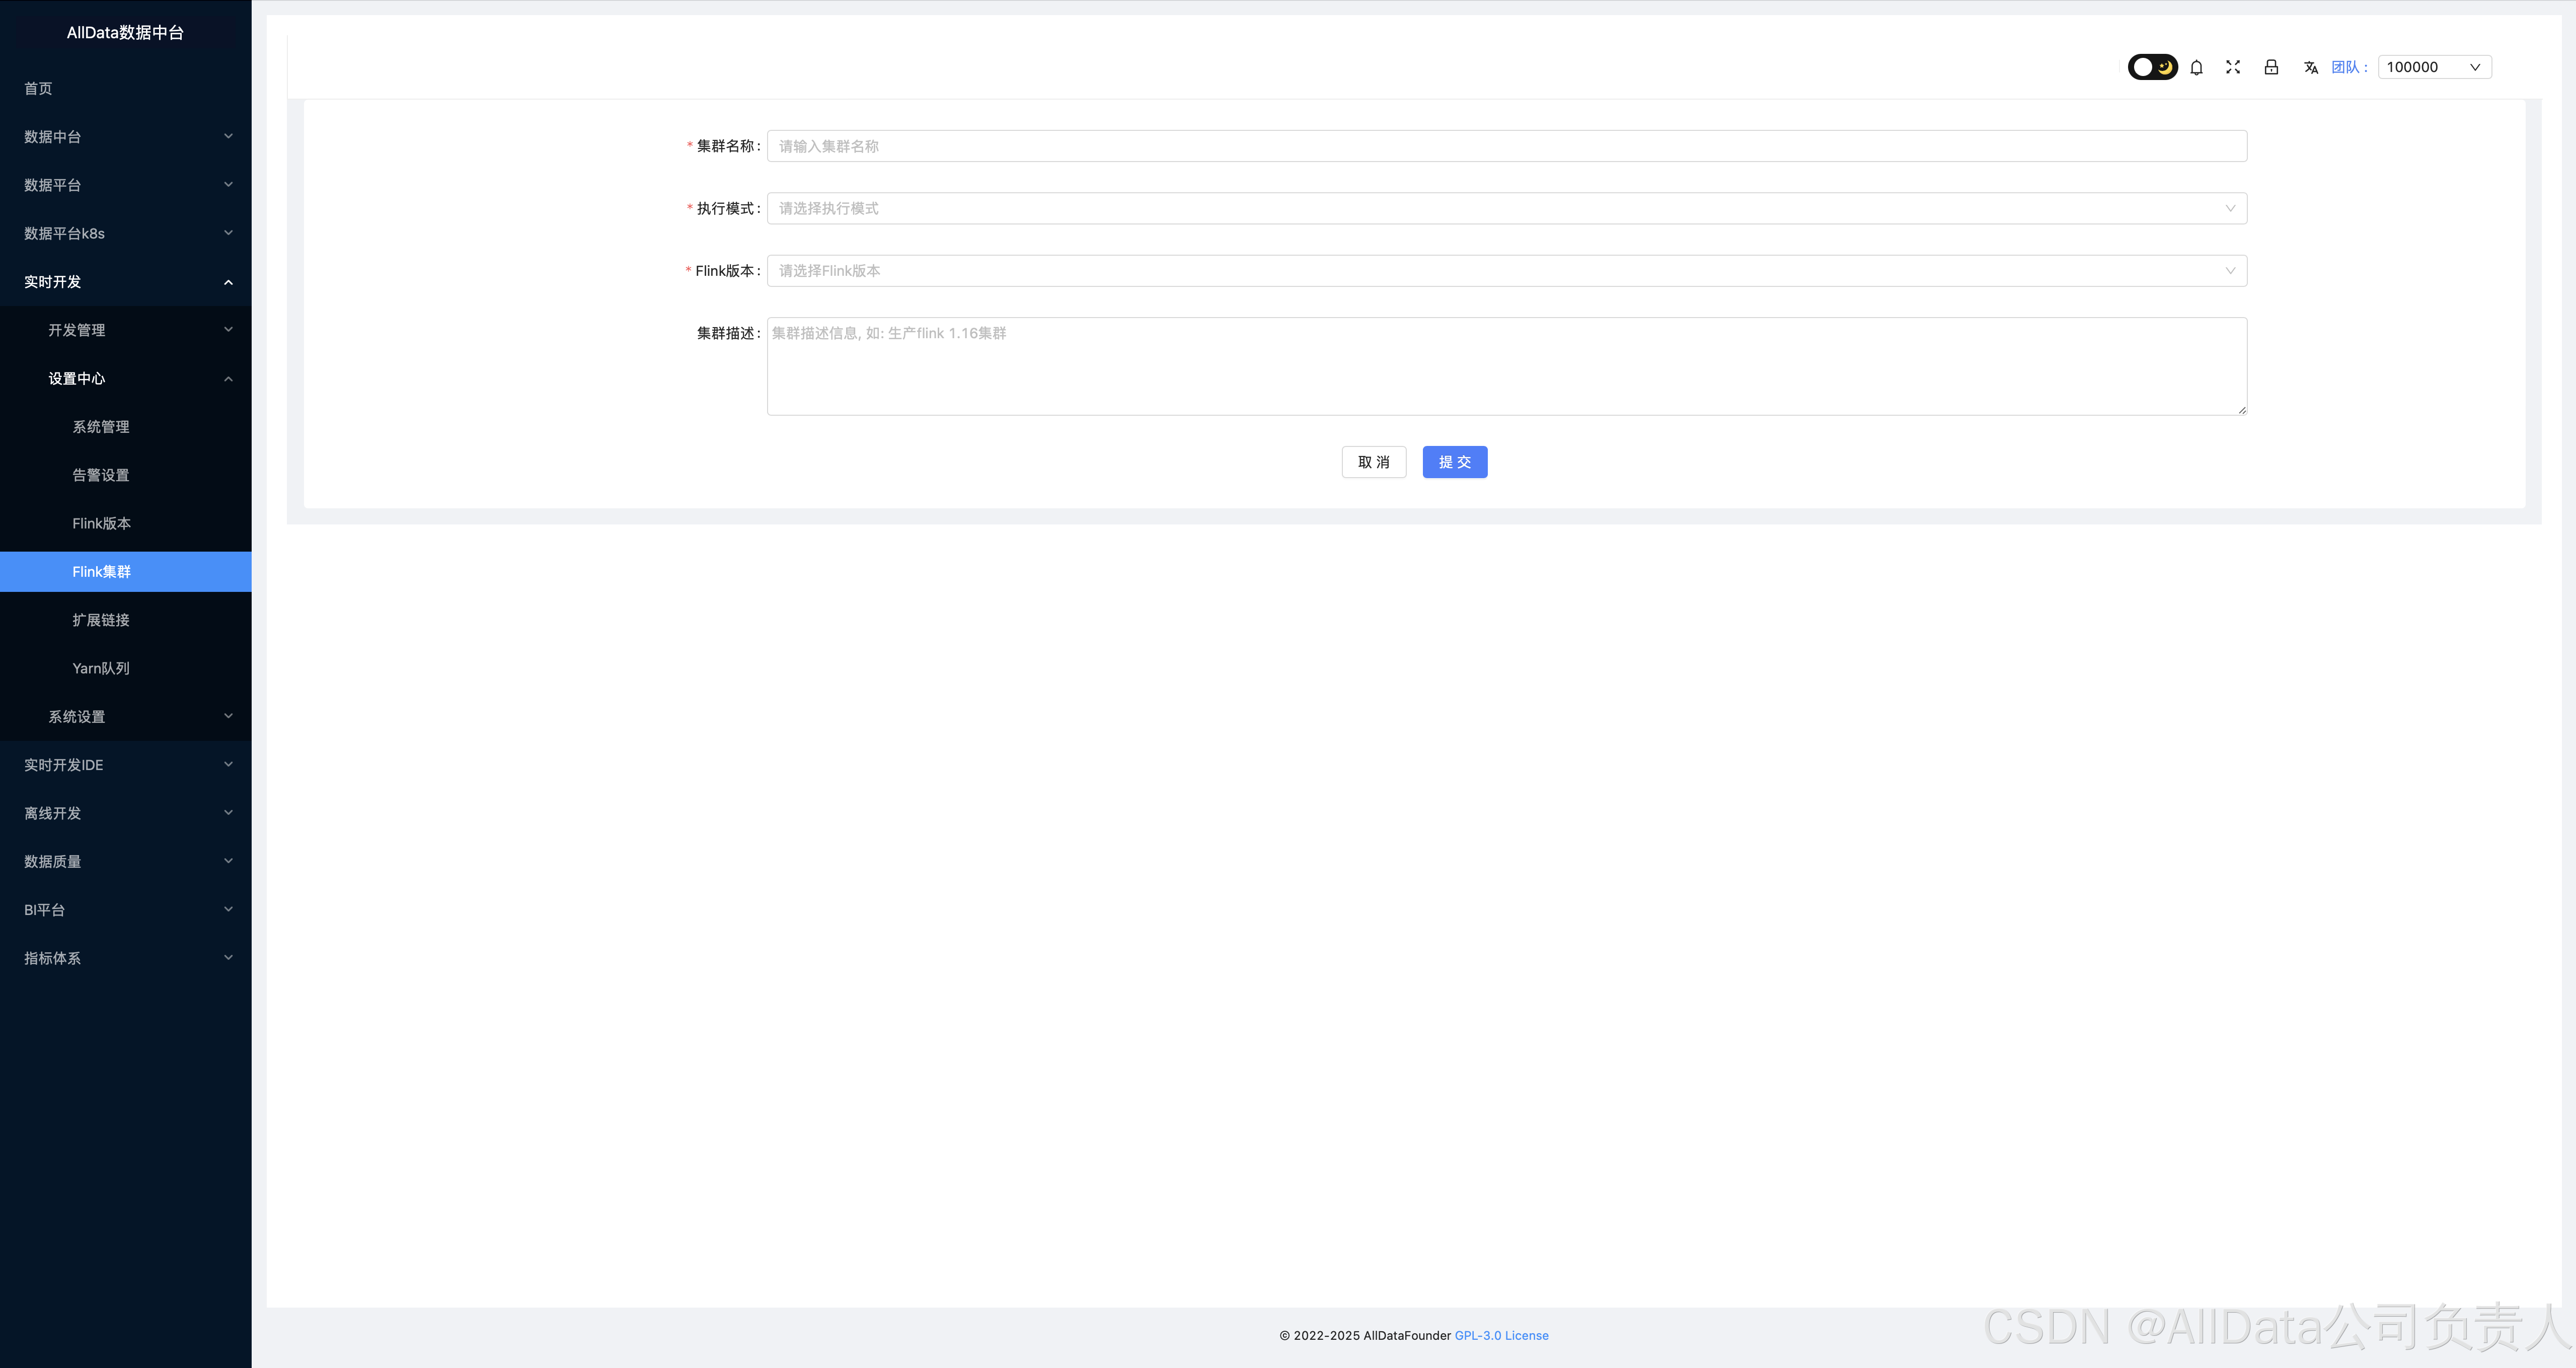2576x1368 pixels.
Task: Click the lock screen icon
Action: click(2271, 67)
